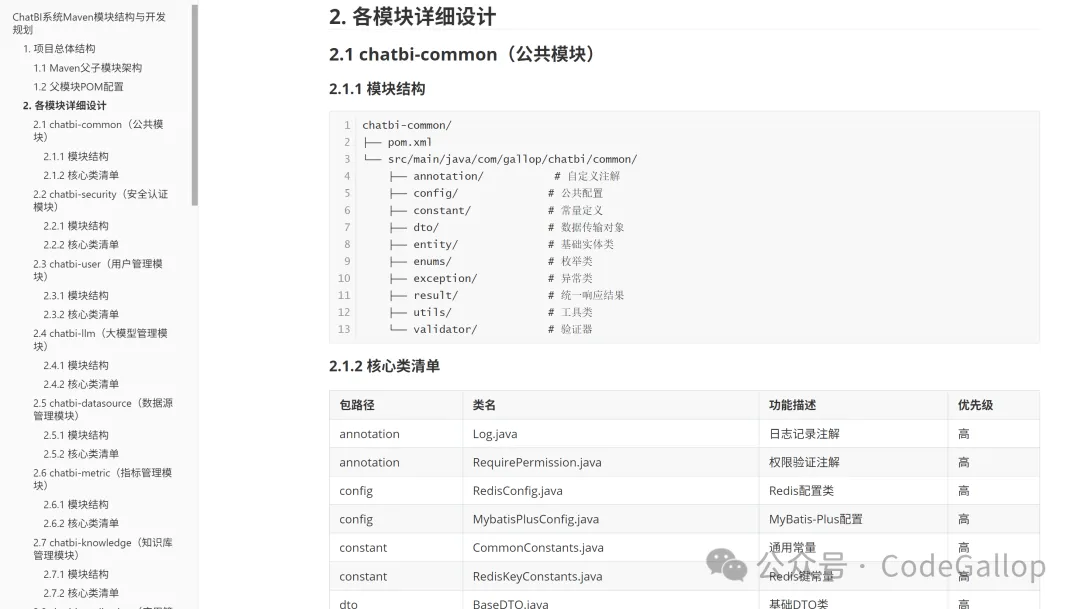Open 2.7.2 核心类清单 in the outline
Image resolution: width=1080 pixels, height=609 pixels.
[81, 593]
